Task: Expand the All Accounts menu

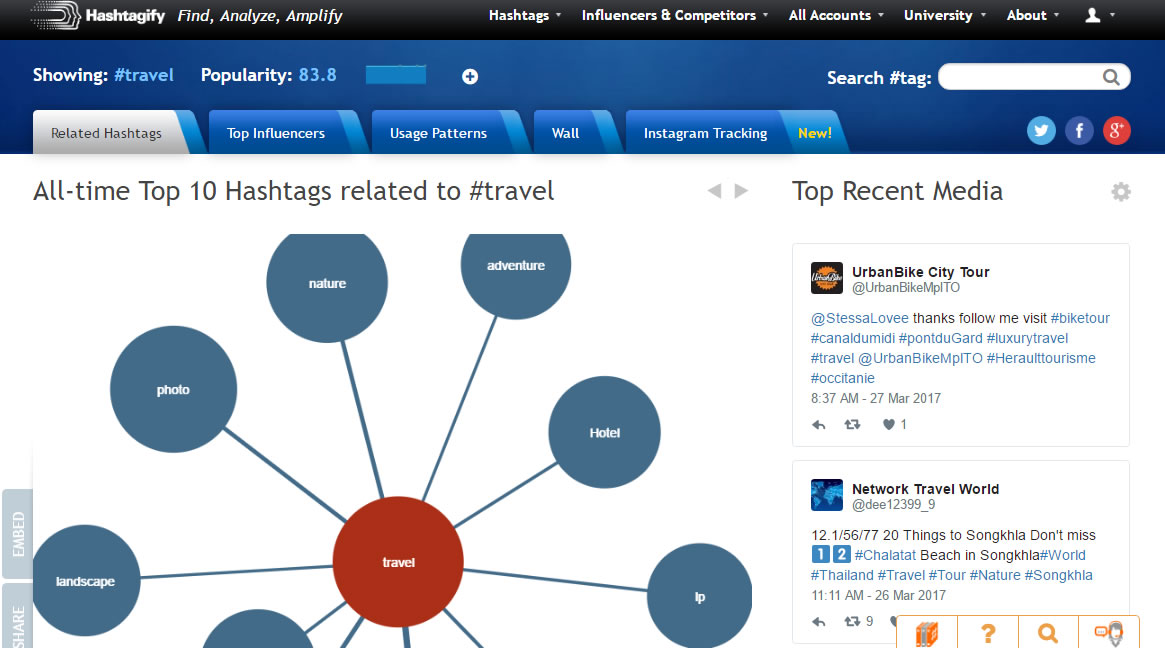Action: pyautogui.click(x=830, y=15)
